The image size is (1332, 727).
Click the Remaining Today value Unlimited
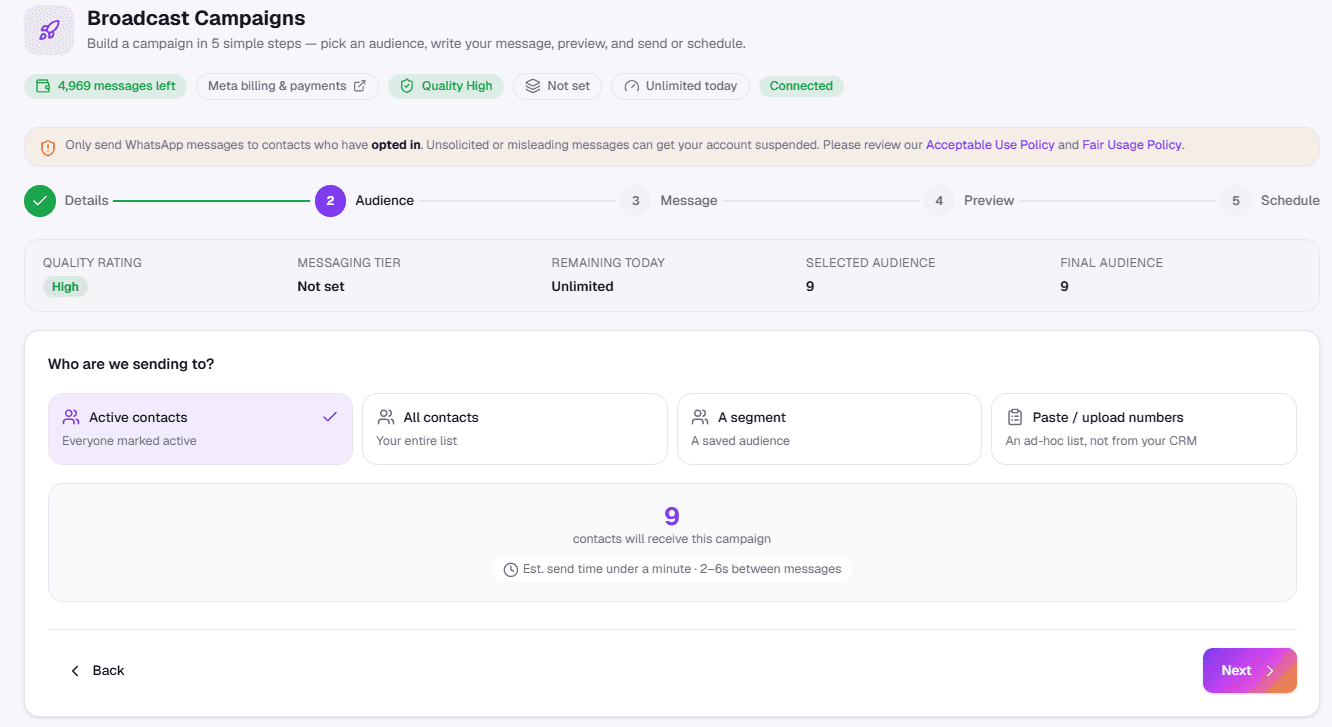pyautogui.click(x=582, y=286)
